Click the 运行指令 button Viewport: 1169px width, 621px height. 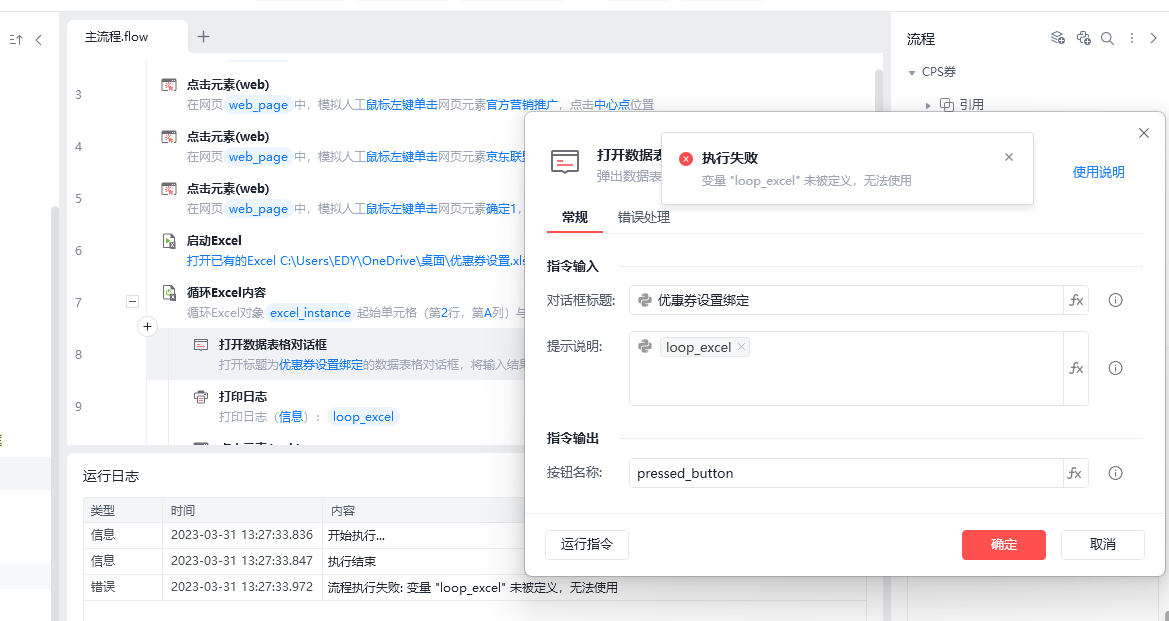point(587,545)
